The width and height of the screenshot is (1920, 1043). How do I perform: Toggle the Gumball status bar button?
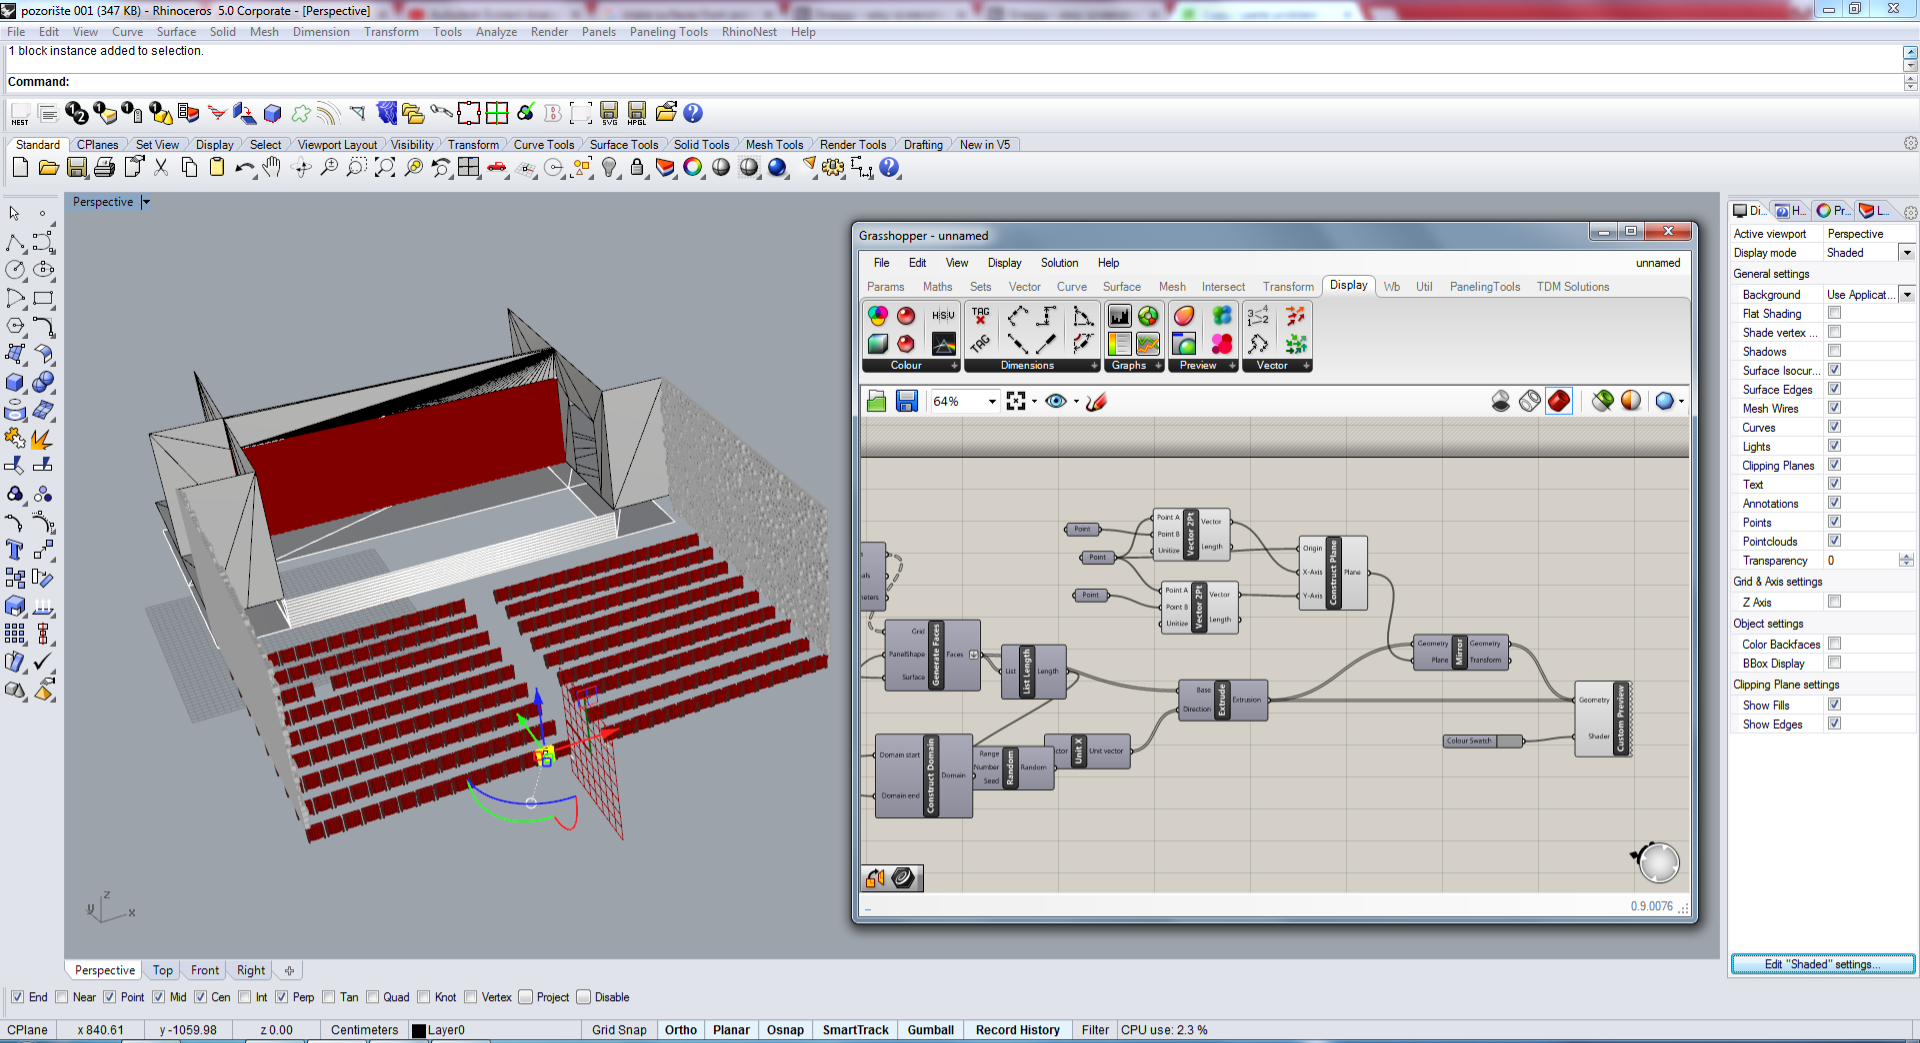click(x=930, y=1030)
